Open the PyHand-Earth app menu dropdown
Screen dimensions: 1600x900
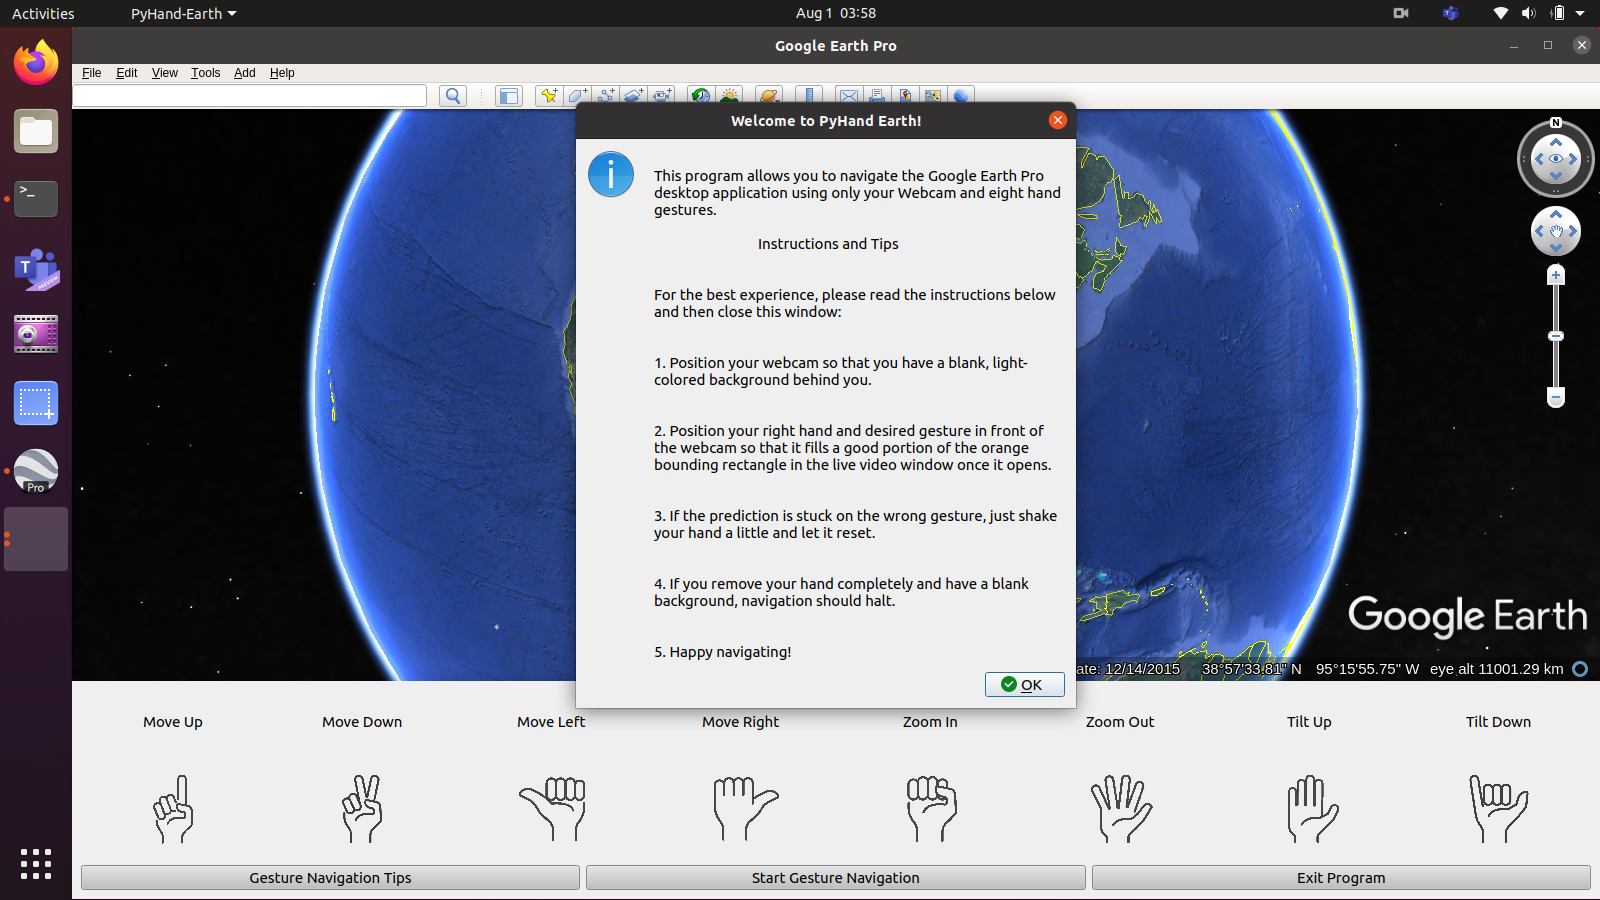point(183,14)
